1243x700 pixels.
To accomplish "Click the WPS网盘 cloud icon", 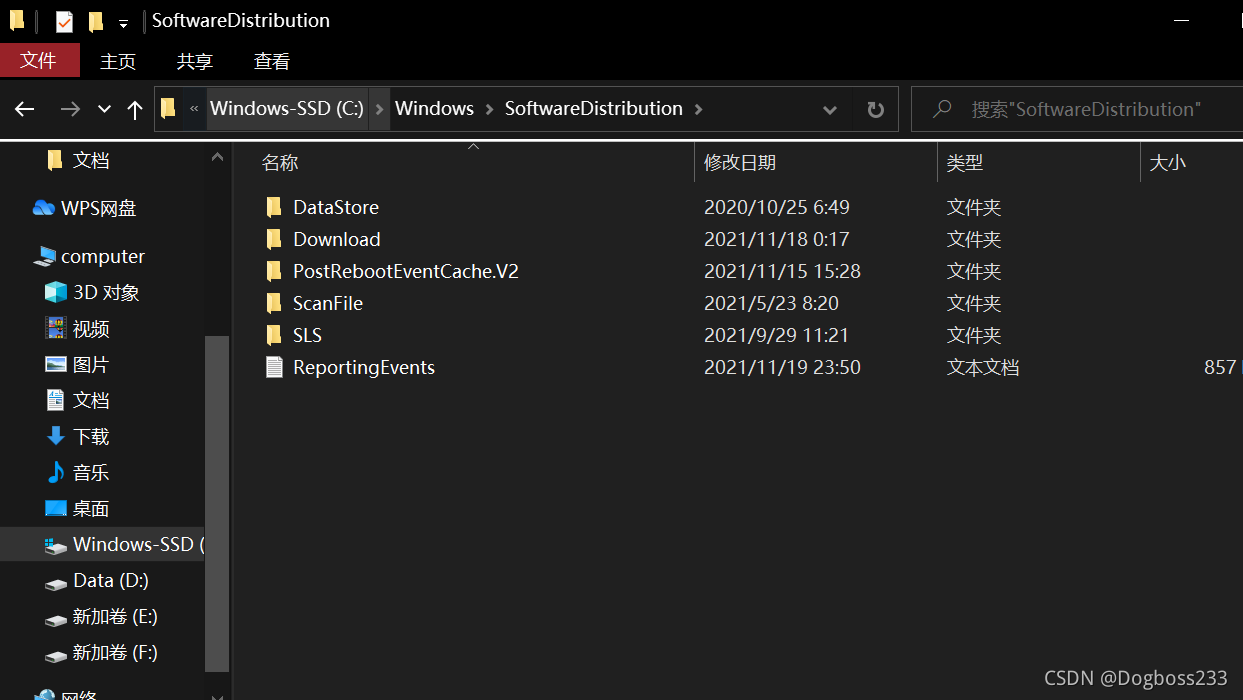I will pos(44,208).
